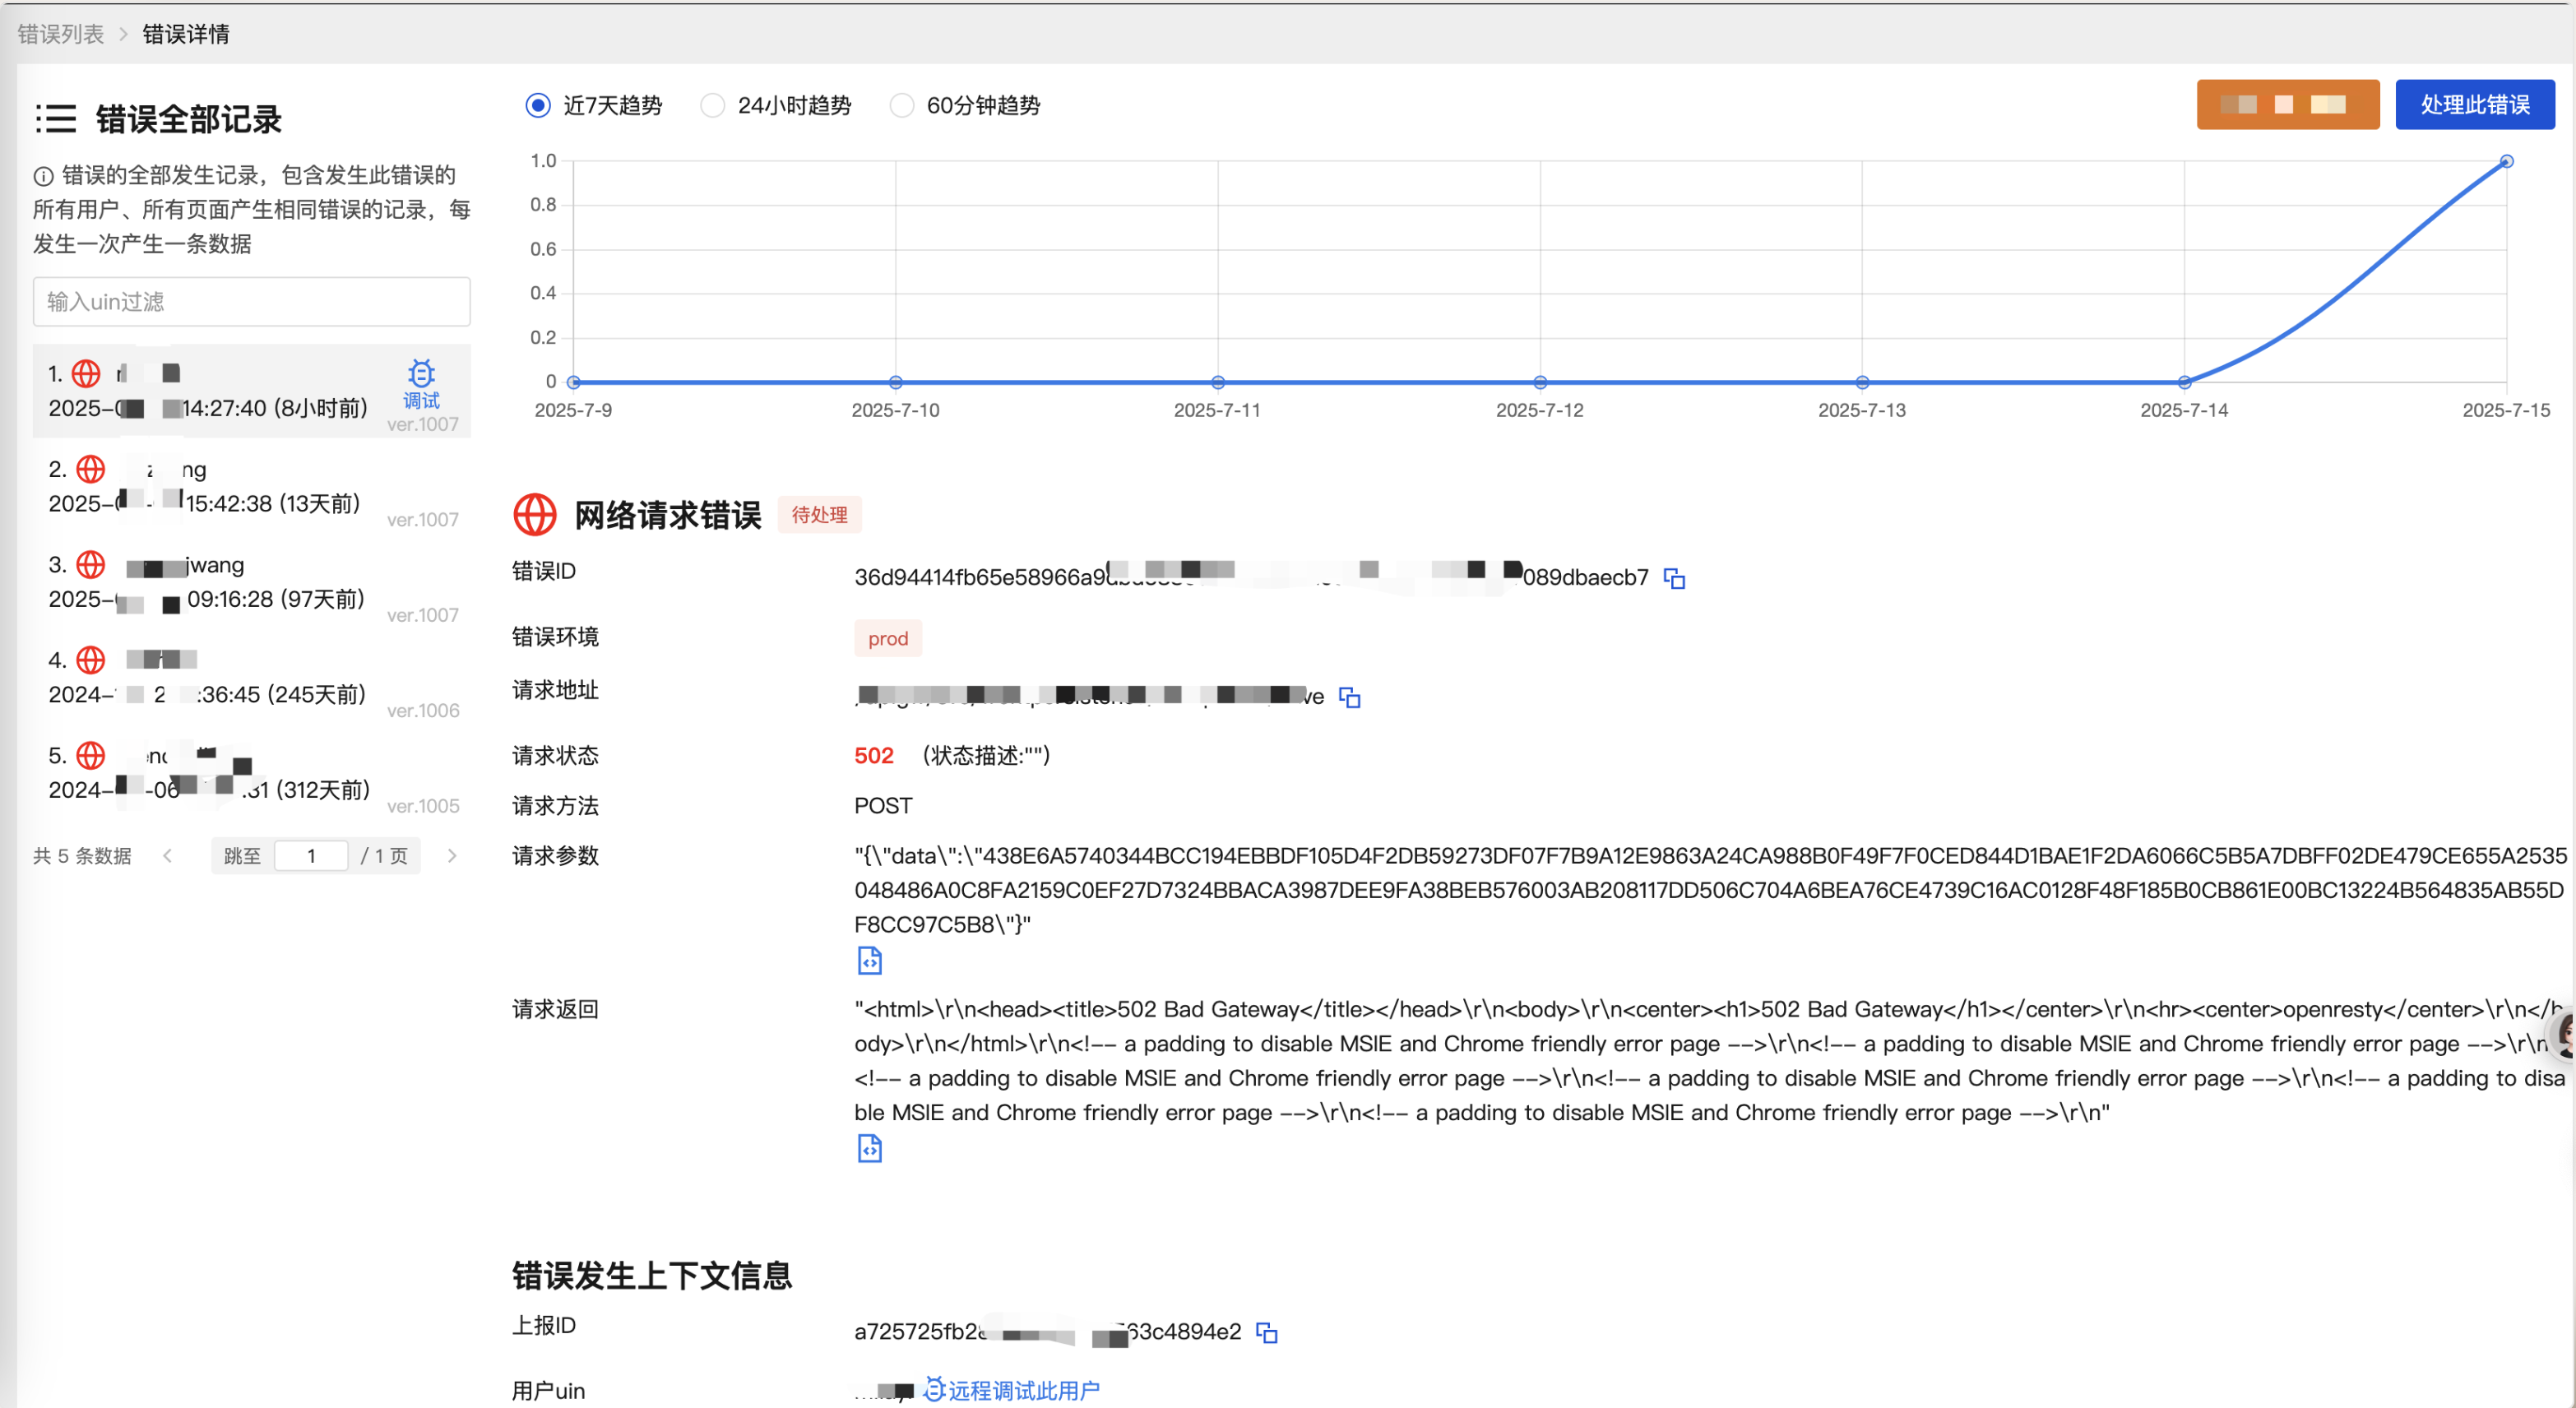This screenshot has height=1408, width=2576.
Task: Select the 近7天趋势 radio option
Action: point(538,106)
